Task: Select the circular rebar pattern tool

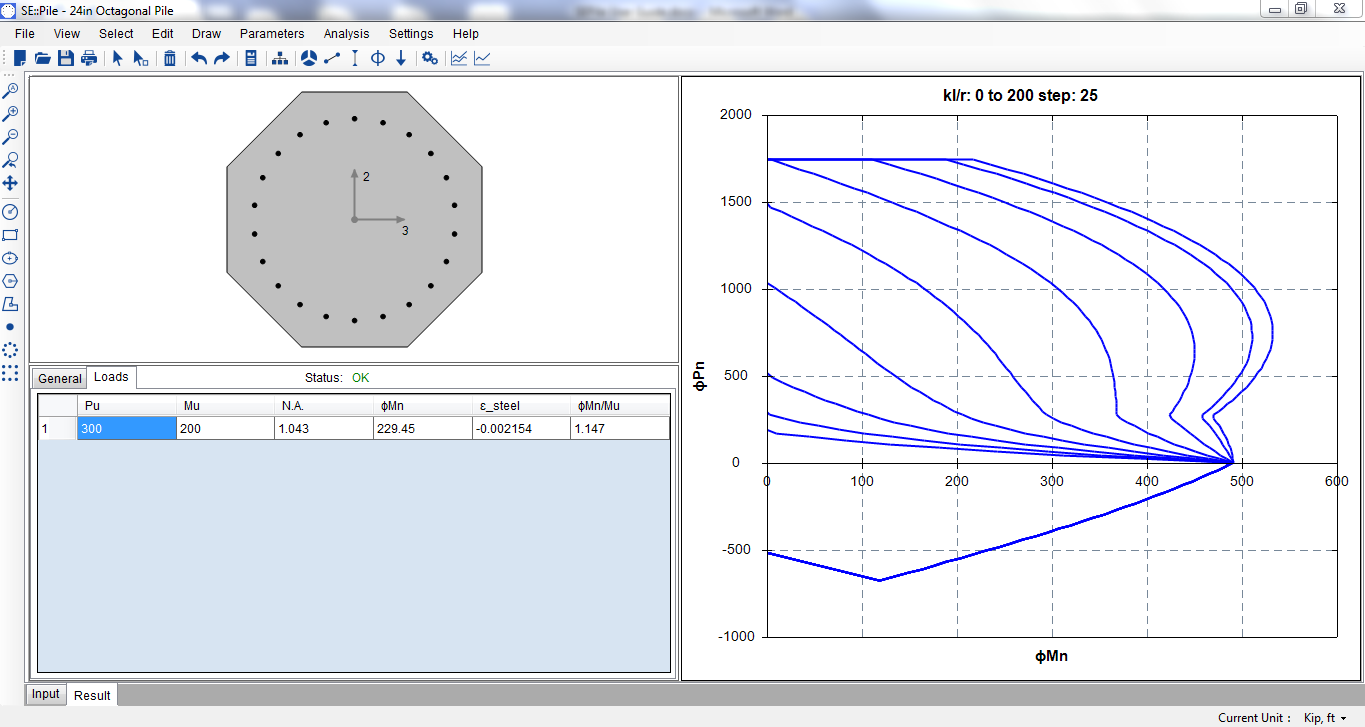Action: pyautogui.click(x=10, y=350)
